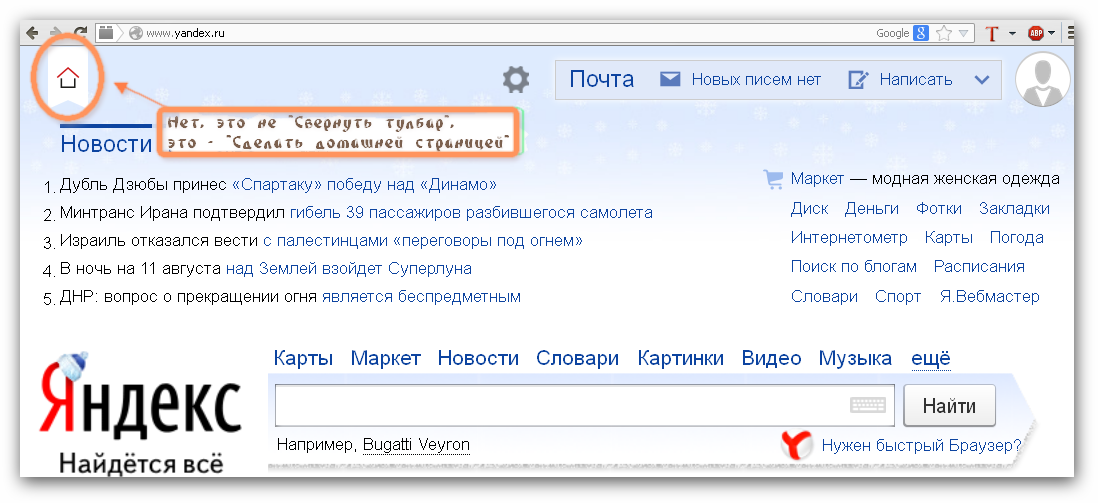Screen dimensions: 1100x503
Task: Click 'Новых писем нет' link
Action: [756, 80]
